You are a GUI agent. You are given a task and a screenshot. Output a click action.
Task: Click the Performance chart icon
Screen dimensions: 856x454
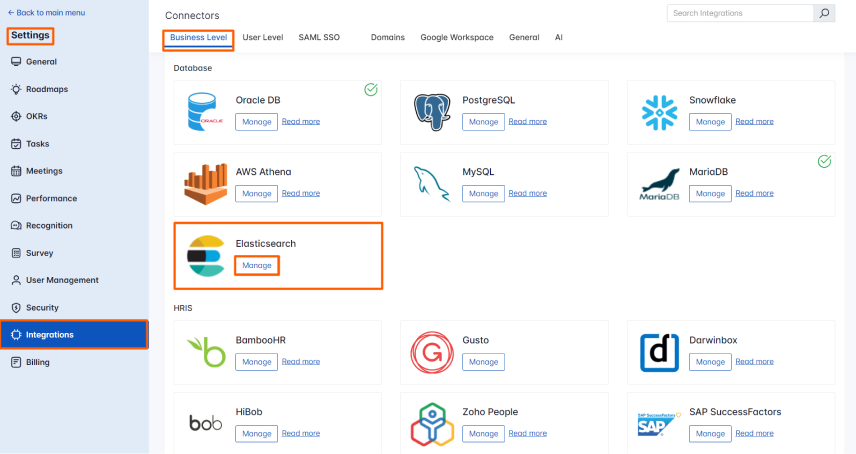(x=16, y=198)
